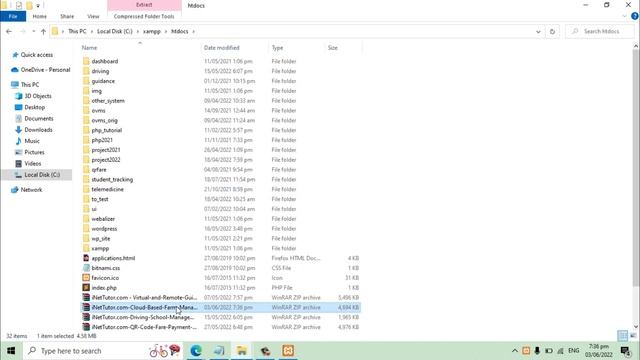Open the Help question mark icon
The width and height of the screenshot is (640, 360).
pos(635,16)
